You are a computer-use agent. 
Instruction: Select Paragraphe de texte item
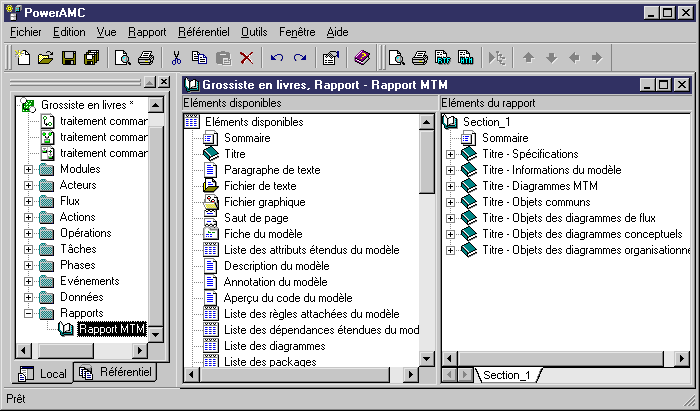[272, 170]
